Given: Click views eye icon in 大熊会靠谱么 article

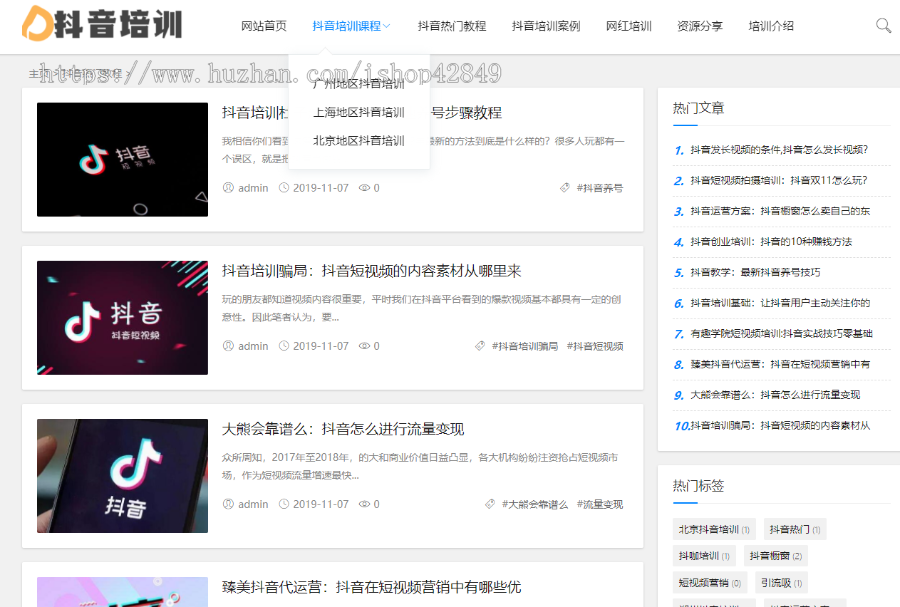Looking at the screenshot, I should click(x=364, y=504).
